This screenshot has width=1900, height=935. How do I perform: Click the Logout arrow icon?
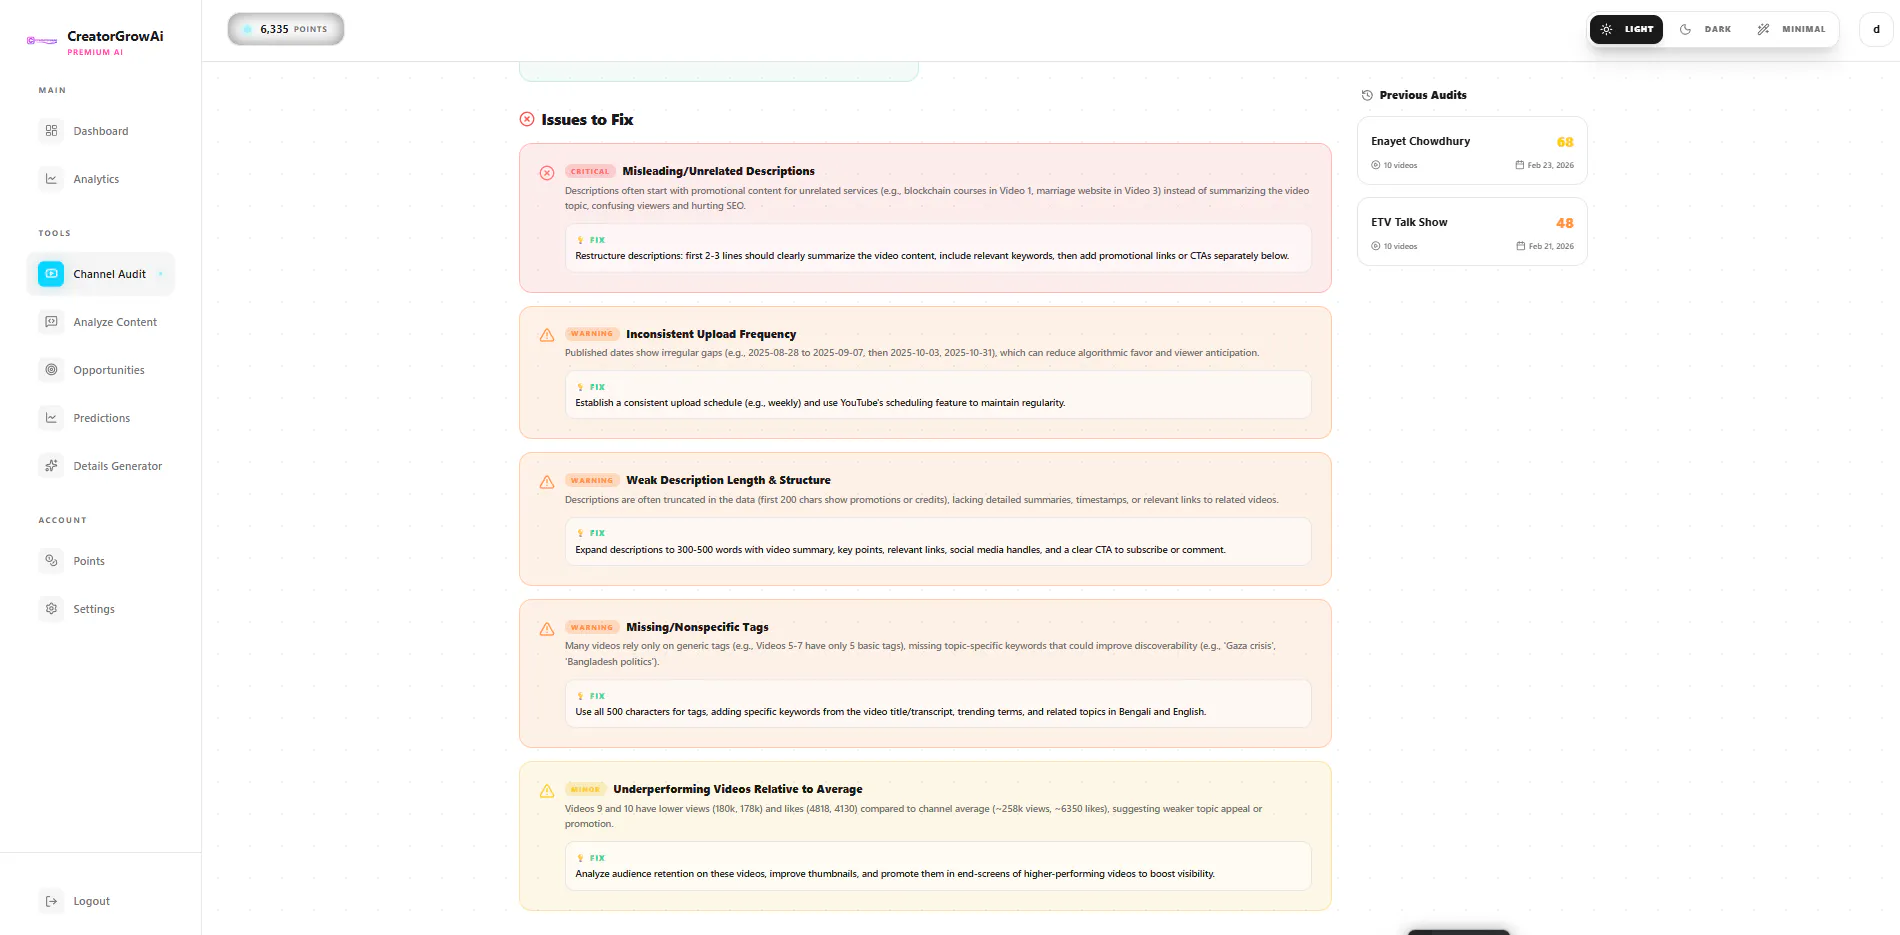pyautogui.click(x=51, y=901)
